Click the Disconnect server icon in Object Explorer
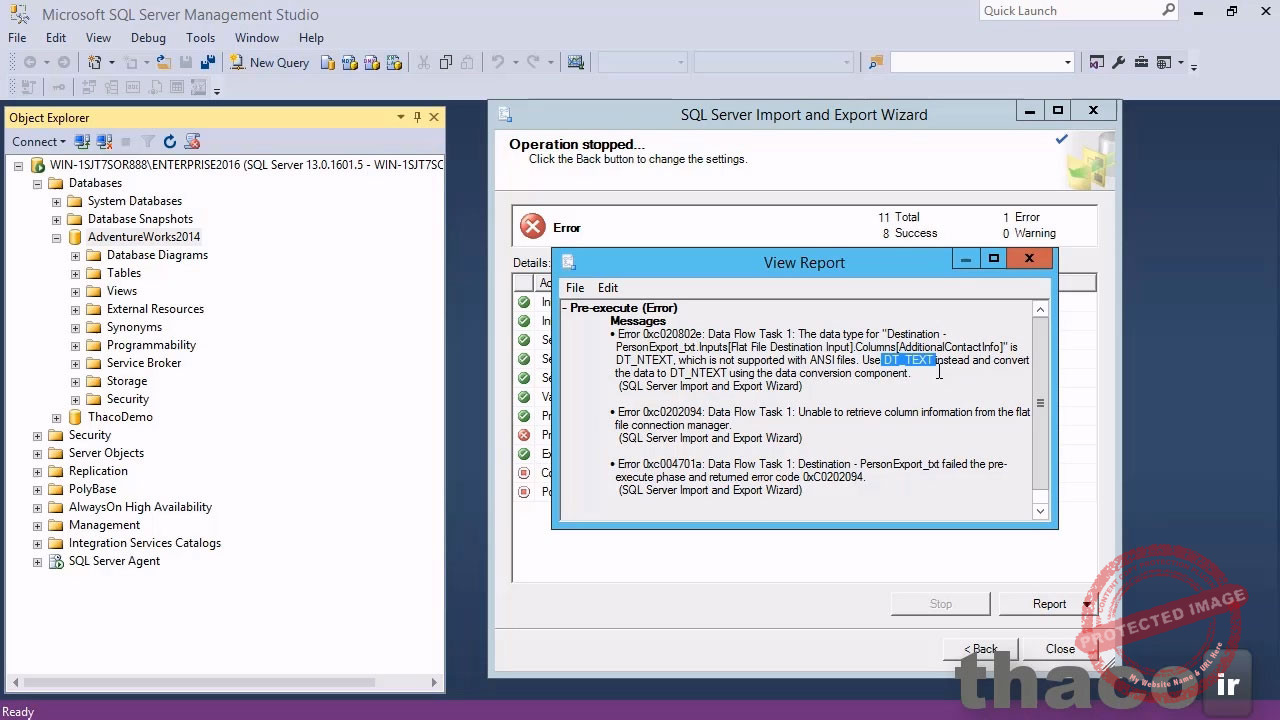The width and height of the screenshot is (1280, 720). pos(104,142)
